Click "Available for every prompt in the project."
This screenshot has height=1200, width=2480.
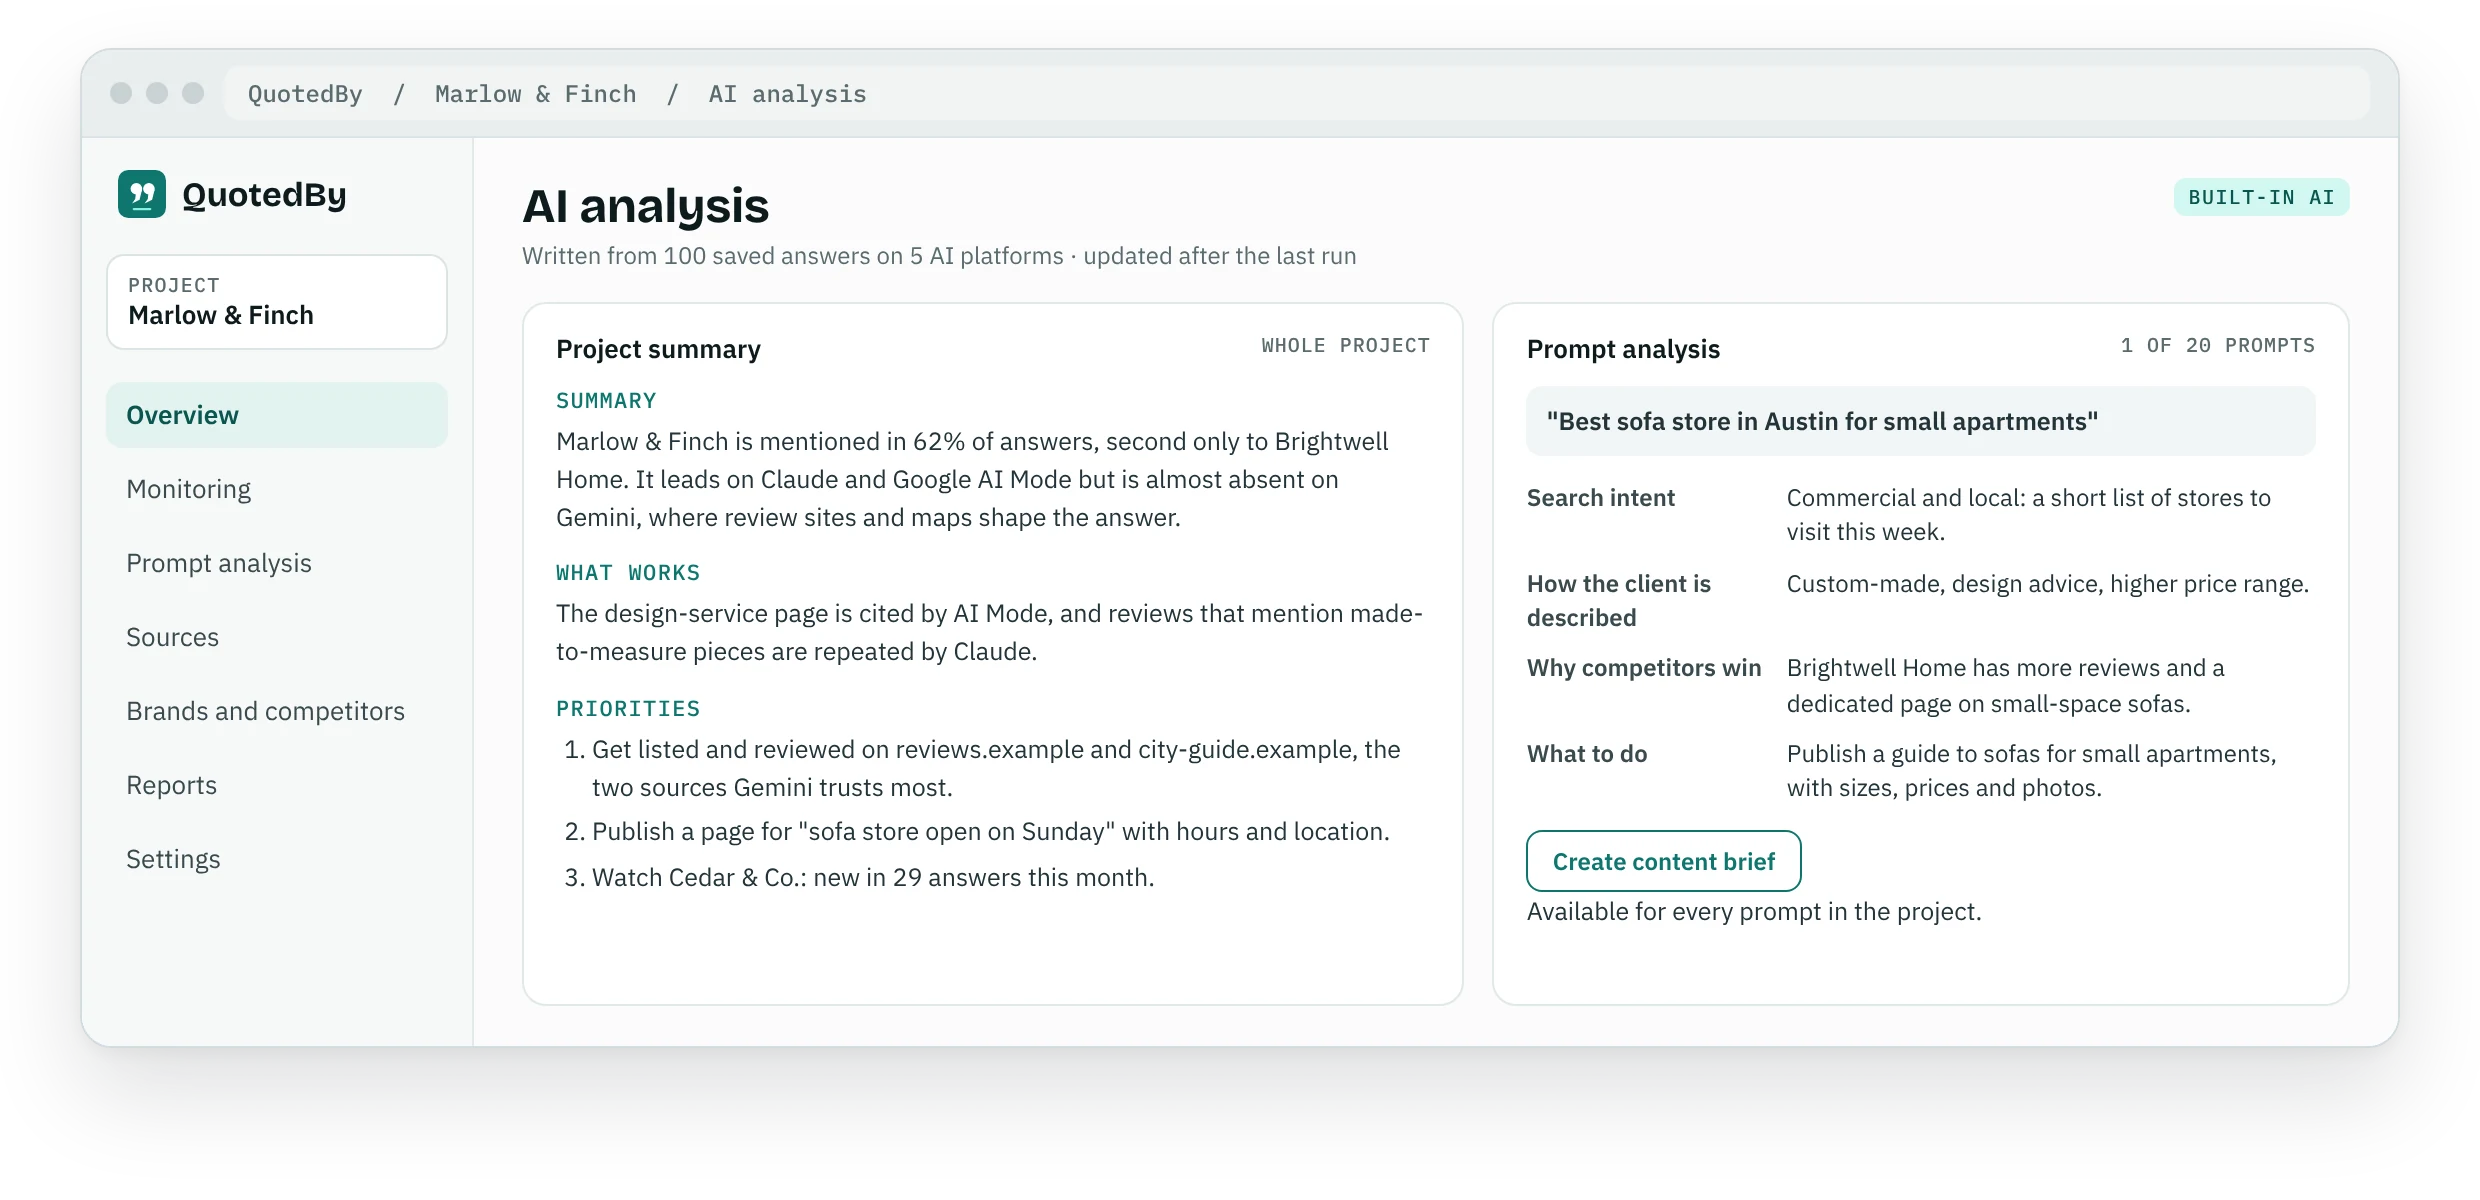(1754, 911)
